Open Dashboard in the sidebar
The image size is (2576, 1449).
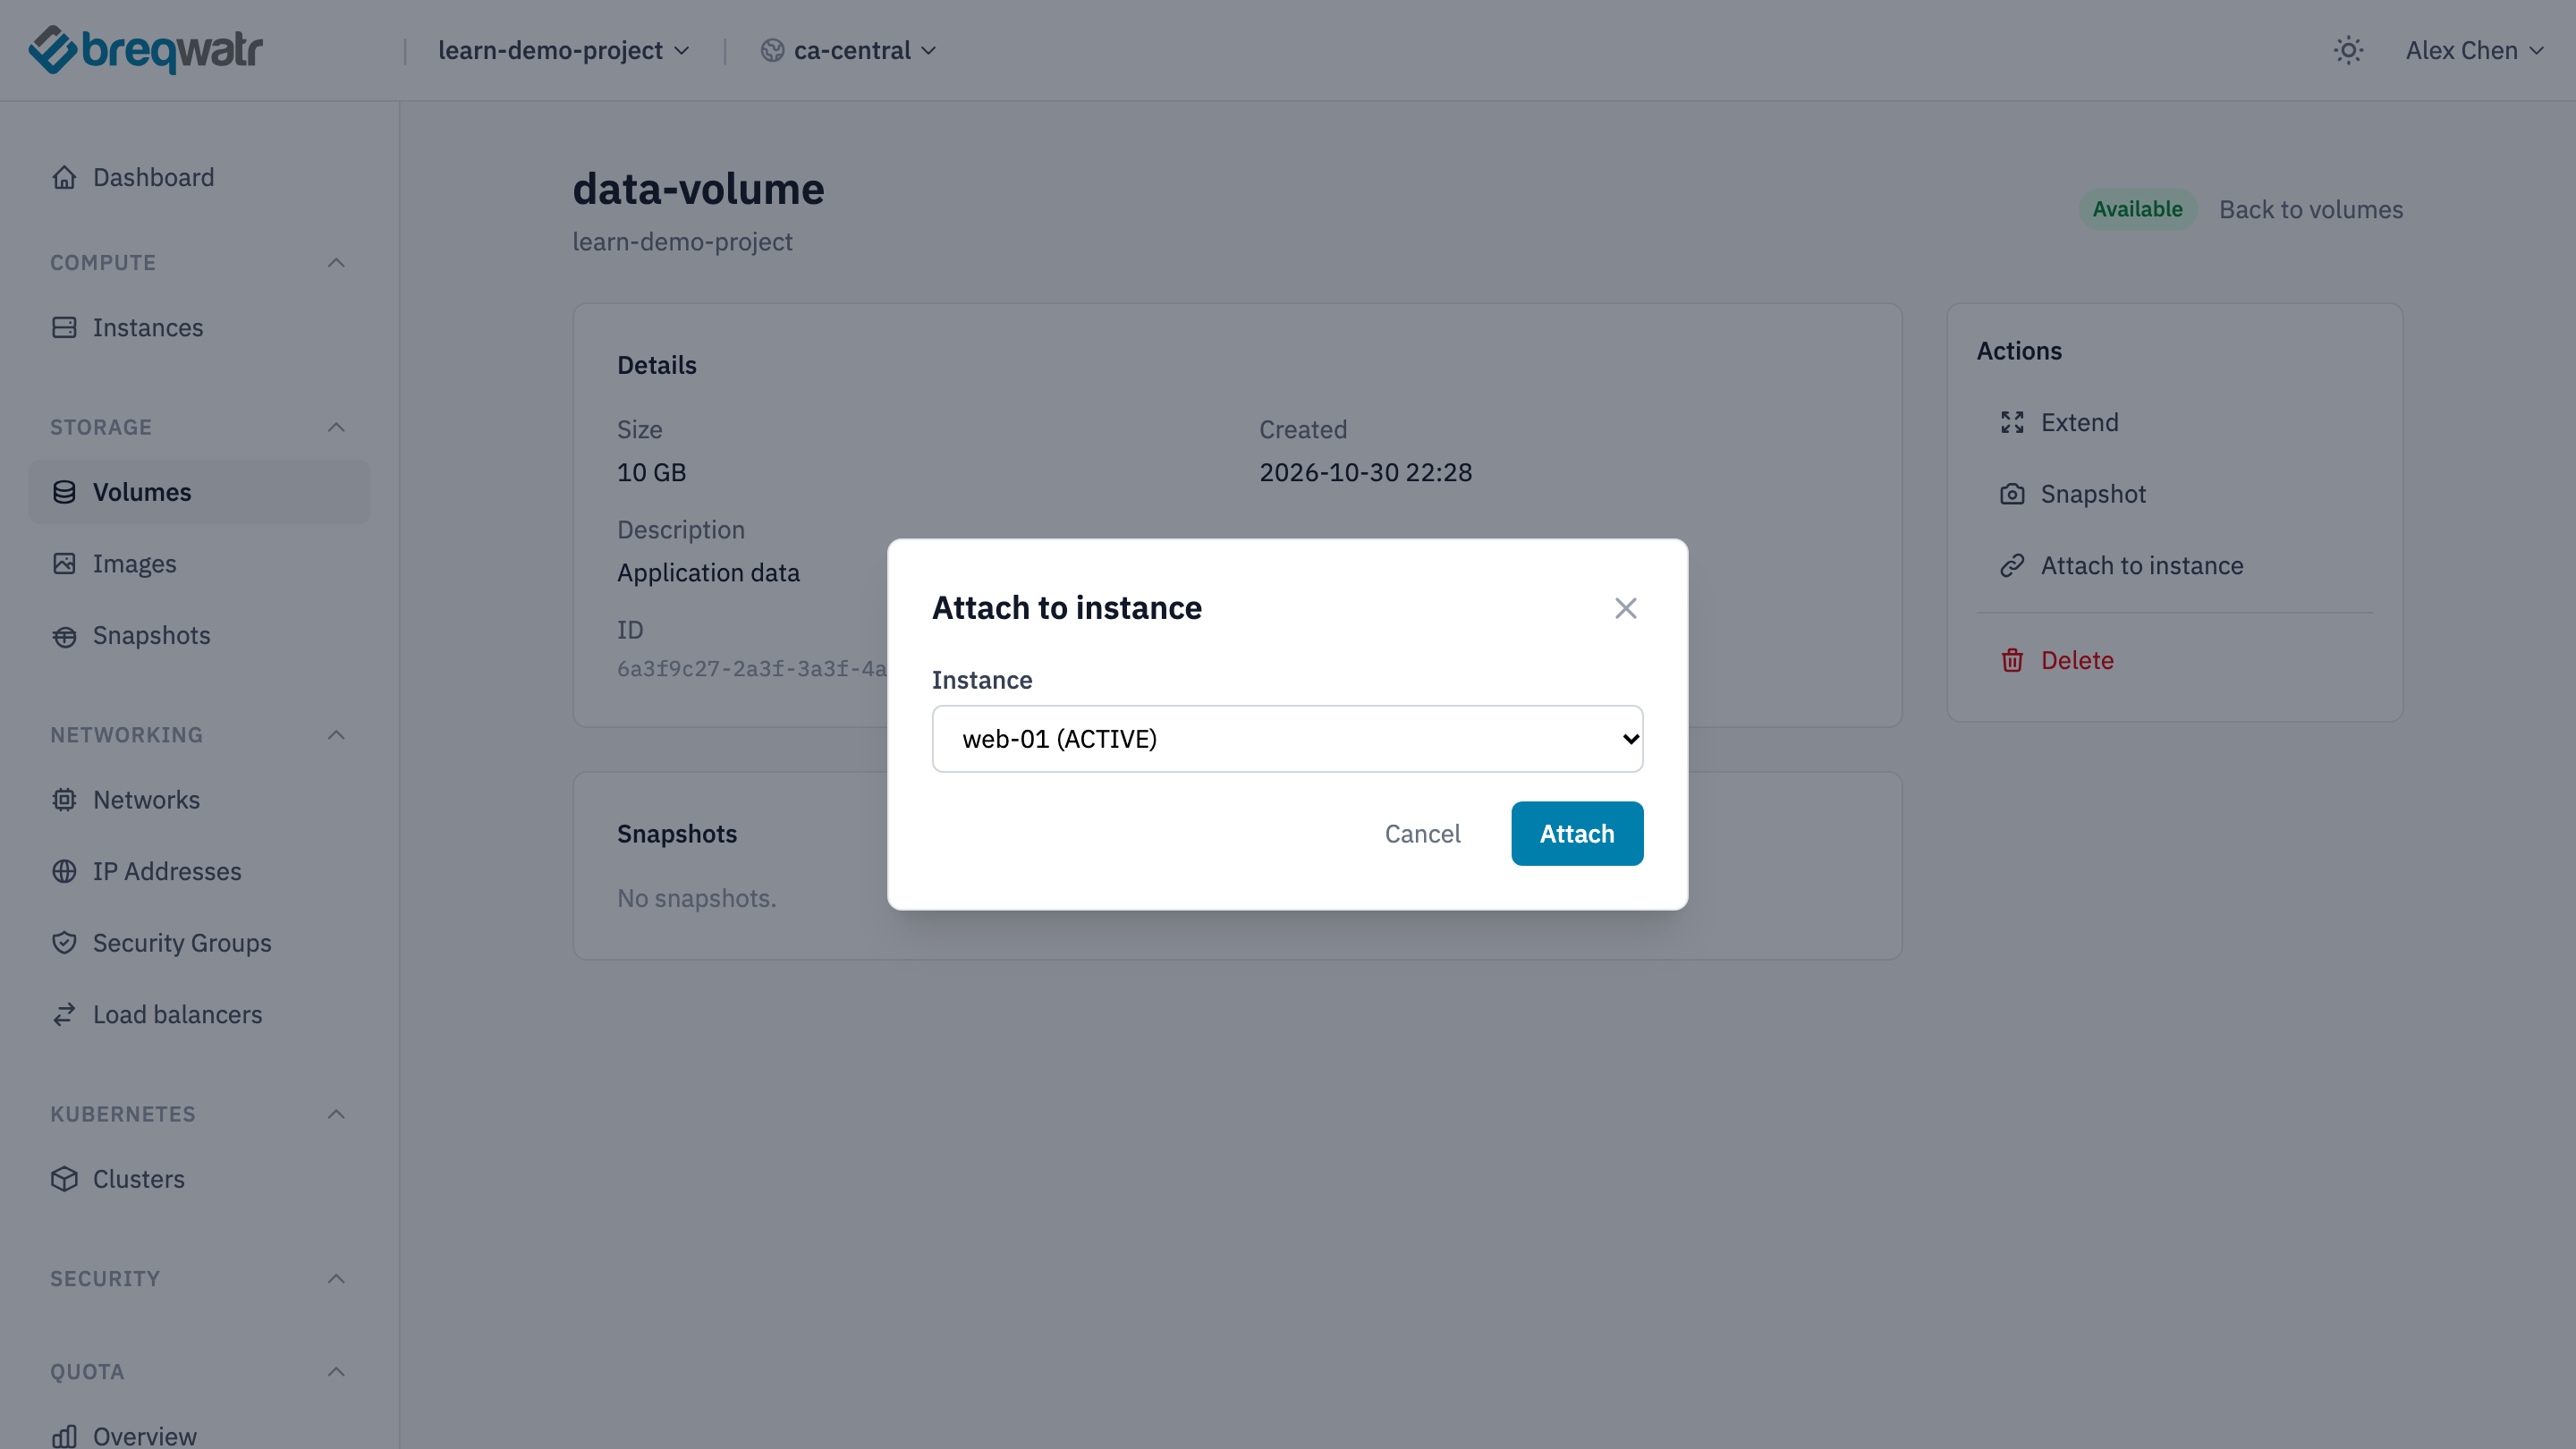(x=199, y=177)
